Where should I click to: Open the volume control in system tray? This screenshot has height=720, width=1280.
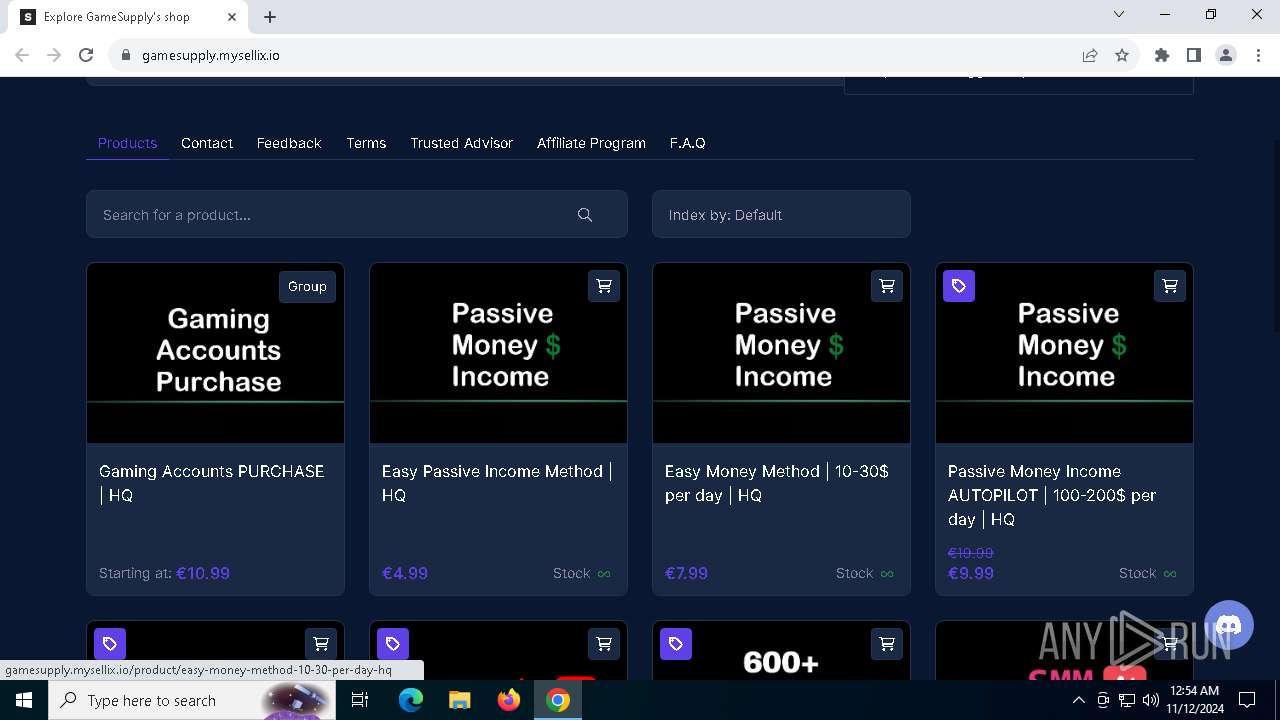1151,700
